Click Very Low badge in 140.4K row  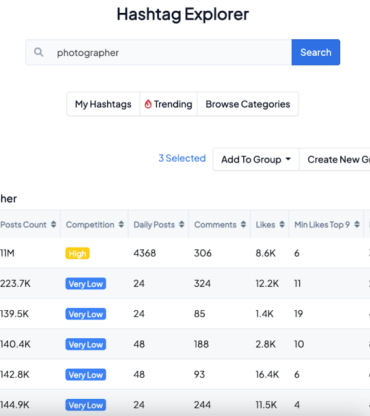click(x=86, y=344)
